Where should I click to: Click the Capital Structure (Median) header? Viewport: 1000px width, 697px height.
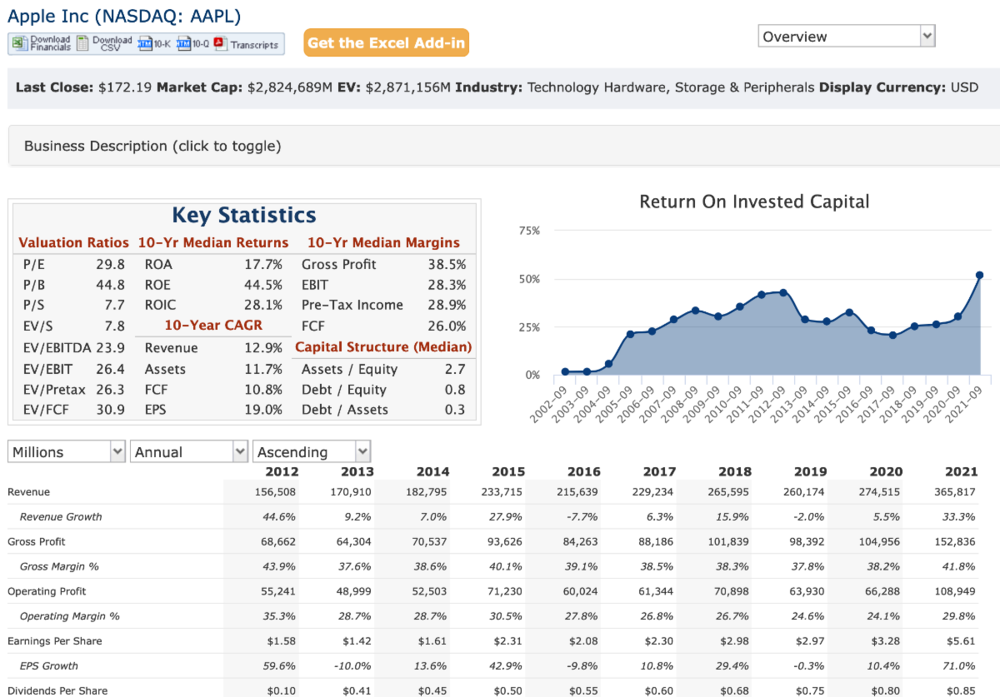(x=383, y=347)
